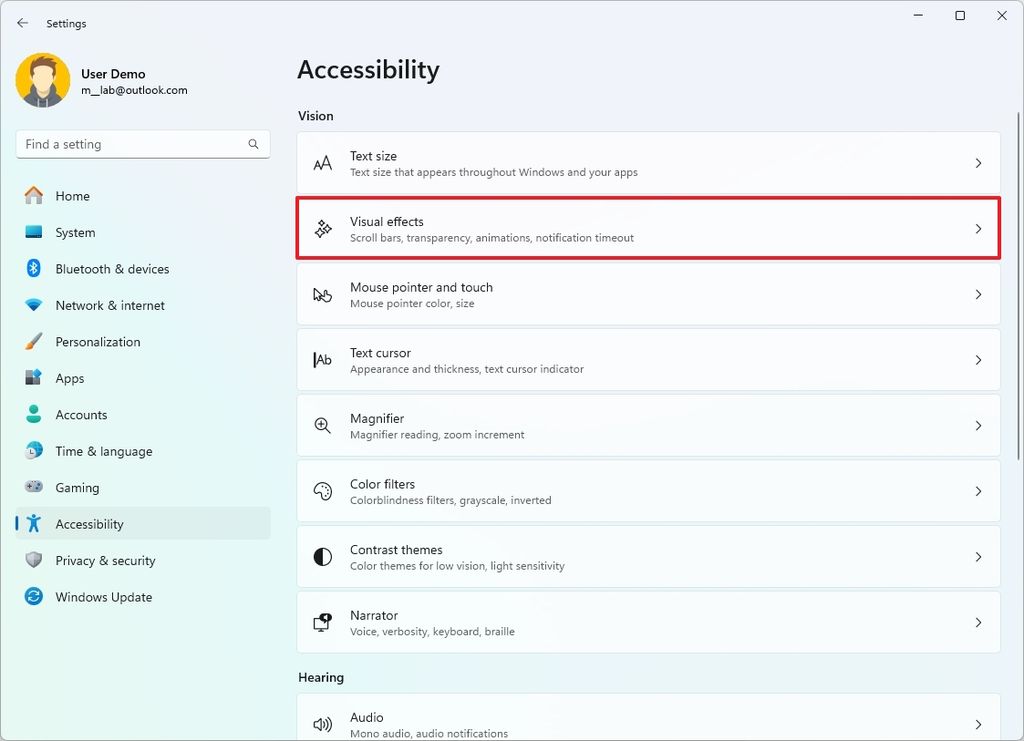Click the Color filters palette icon
Image resolution: width=1024 pixels, height=741 pixels.
point(322,490)
